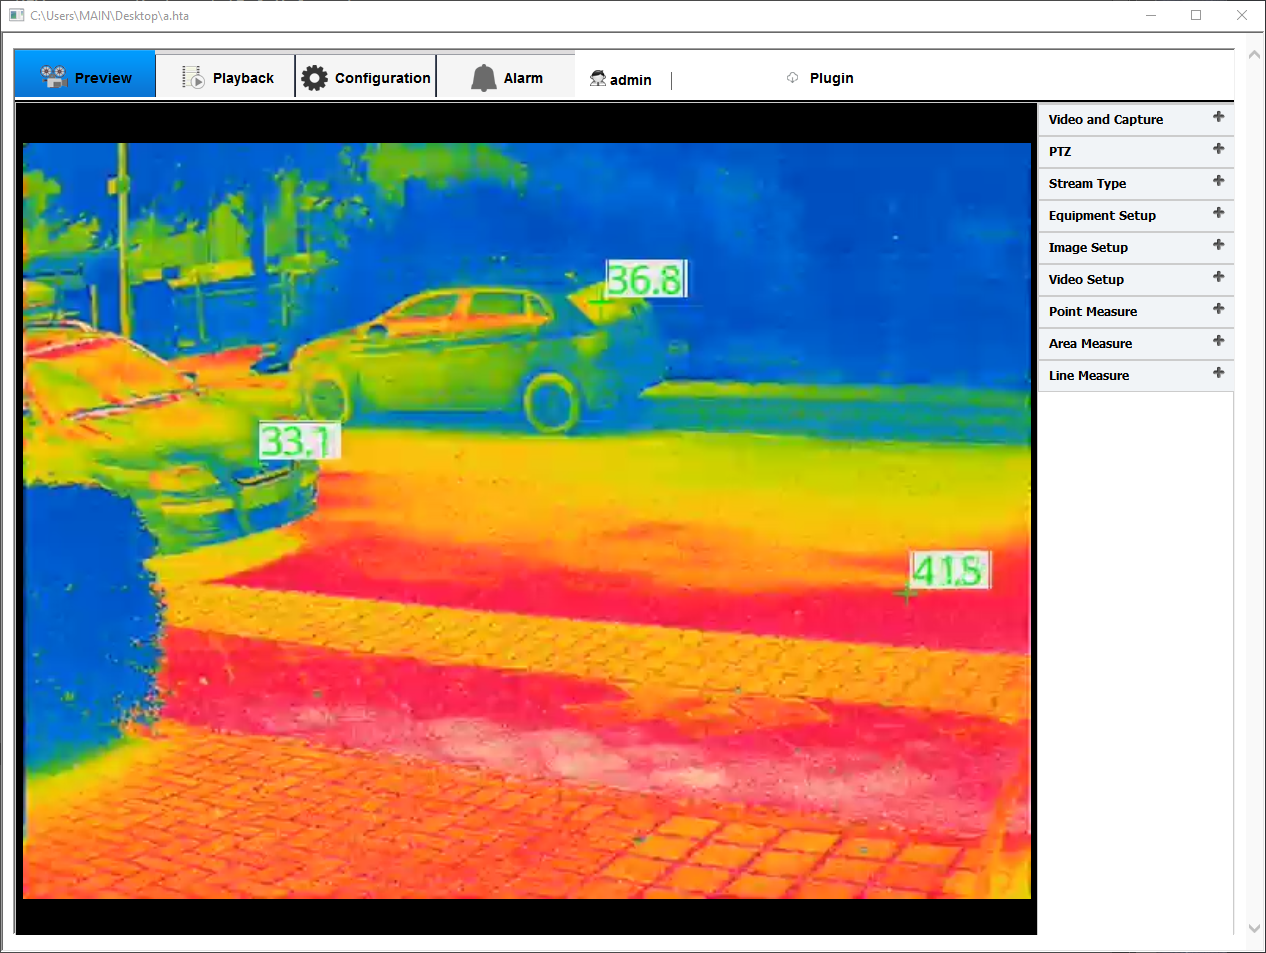The height and width of the screenshot is (953, 1266).
Task: Click the scrollbar up arrow
Action: pyautogui.click(x=1254, y=56)
